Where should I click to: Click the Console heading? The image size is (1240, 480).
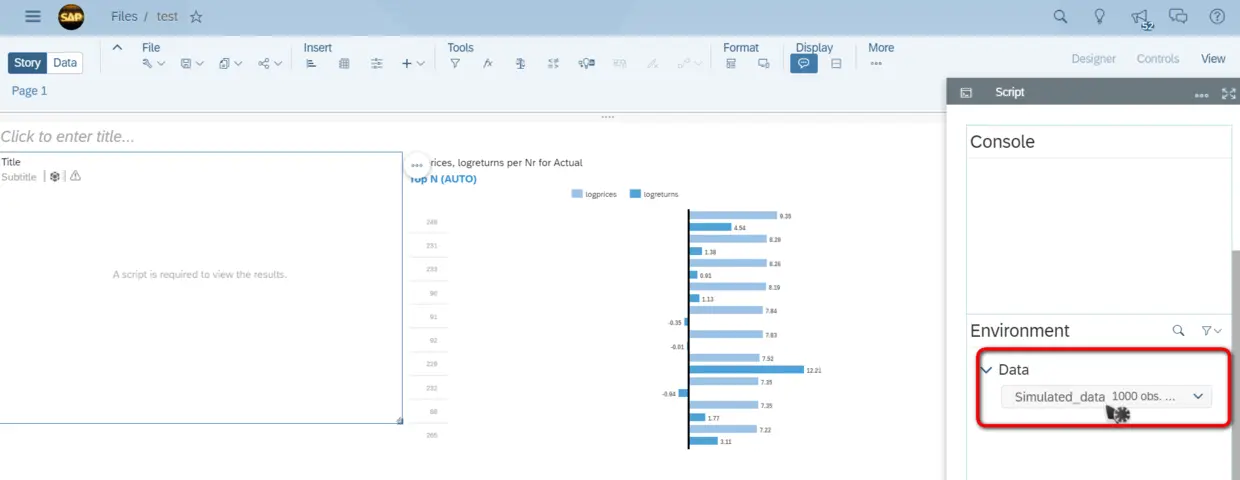pyautogui.click(x=1002, y=142)
